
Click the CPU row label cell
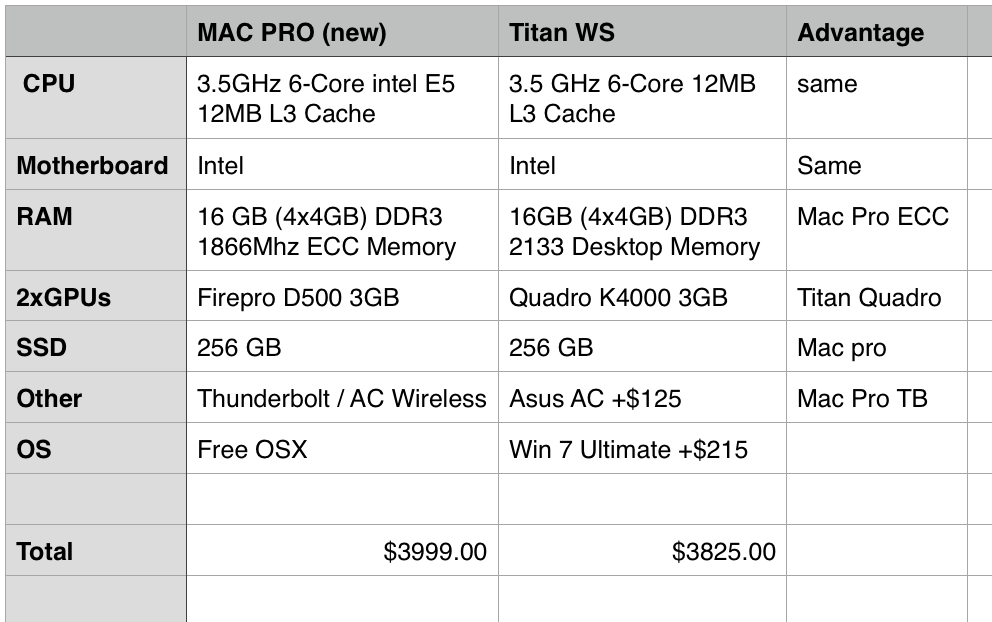tap(96, 97)
